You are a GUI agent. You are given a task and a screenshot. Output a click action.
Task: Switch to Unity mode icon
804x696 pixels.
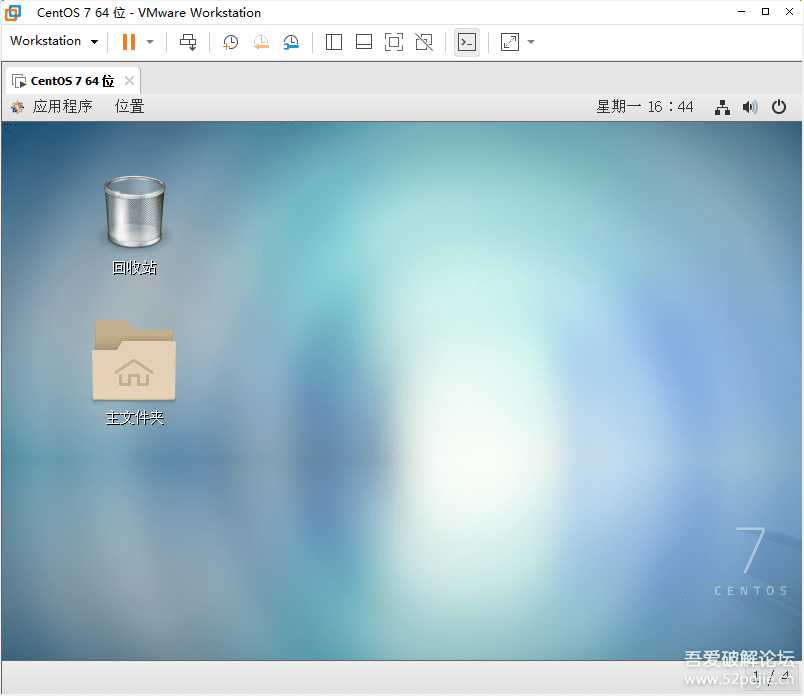(x=424, y=42)
